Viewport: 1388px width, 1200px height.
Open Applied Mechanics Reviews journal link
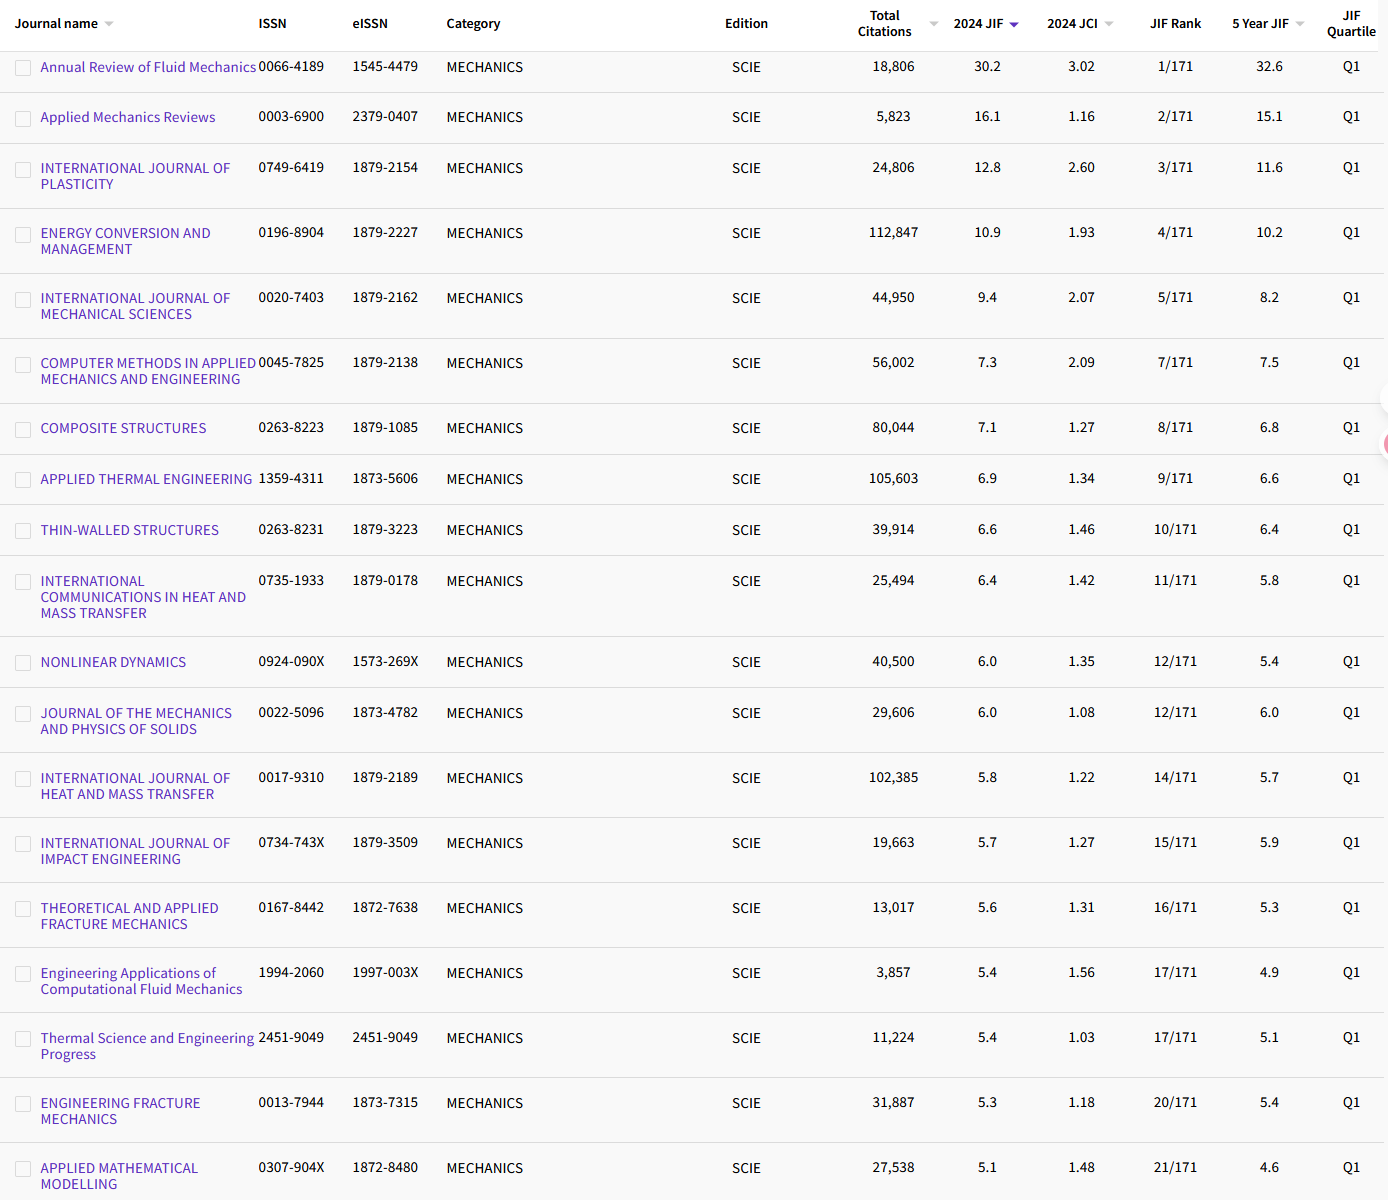pos(128,117)
